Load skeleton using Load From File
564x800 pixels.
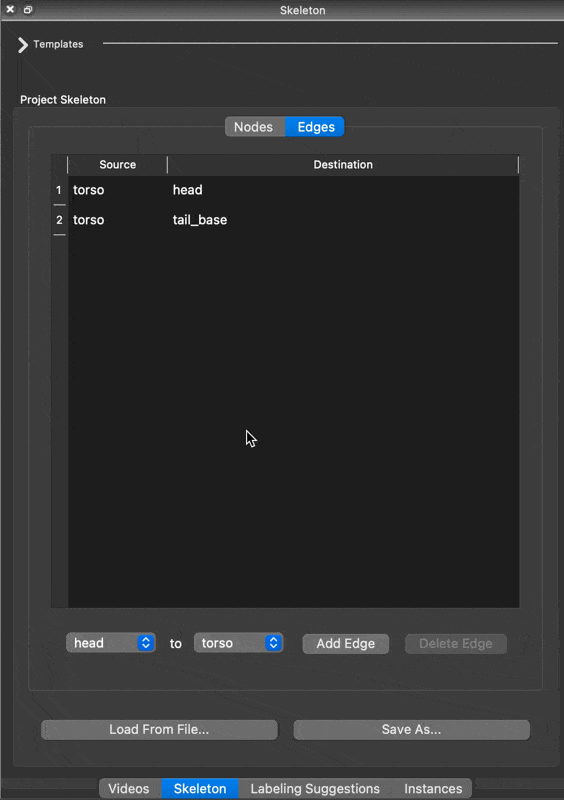pyautogui.click(x=159, y=730)
